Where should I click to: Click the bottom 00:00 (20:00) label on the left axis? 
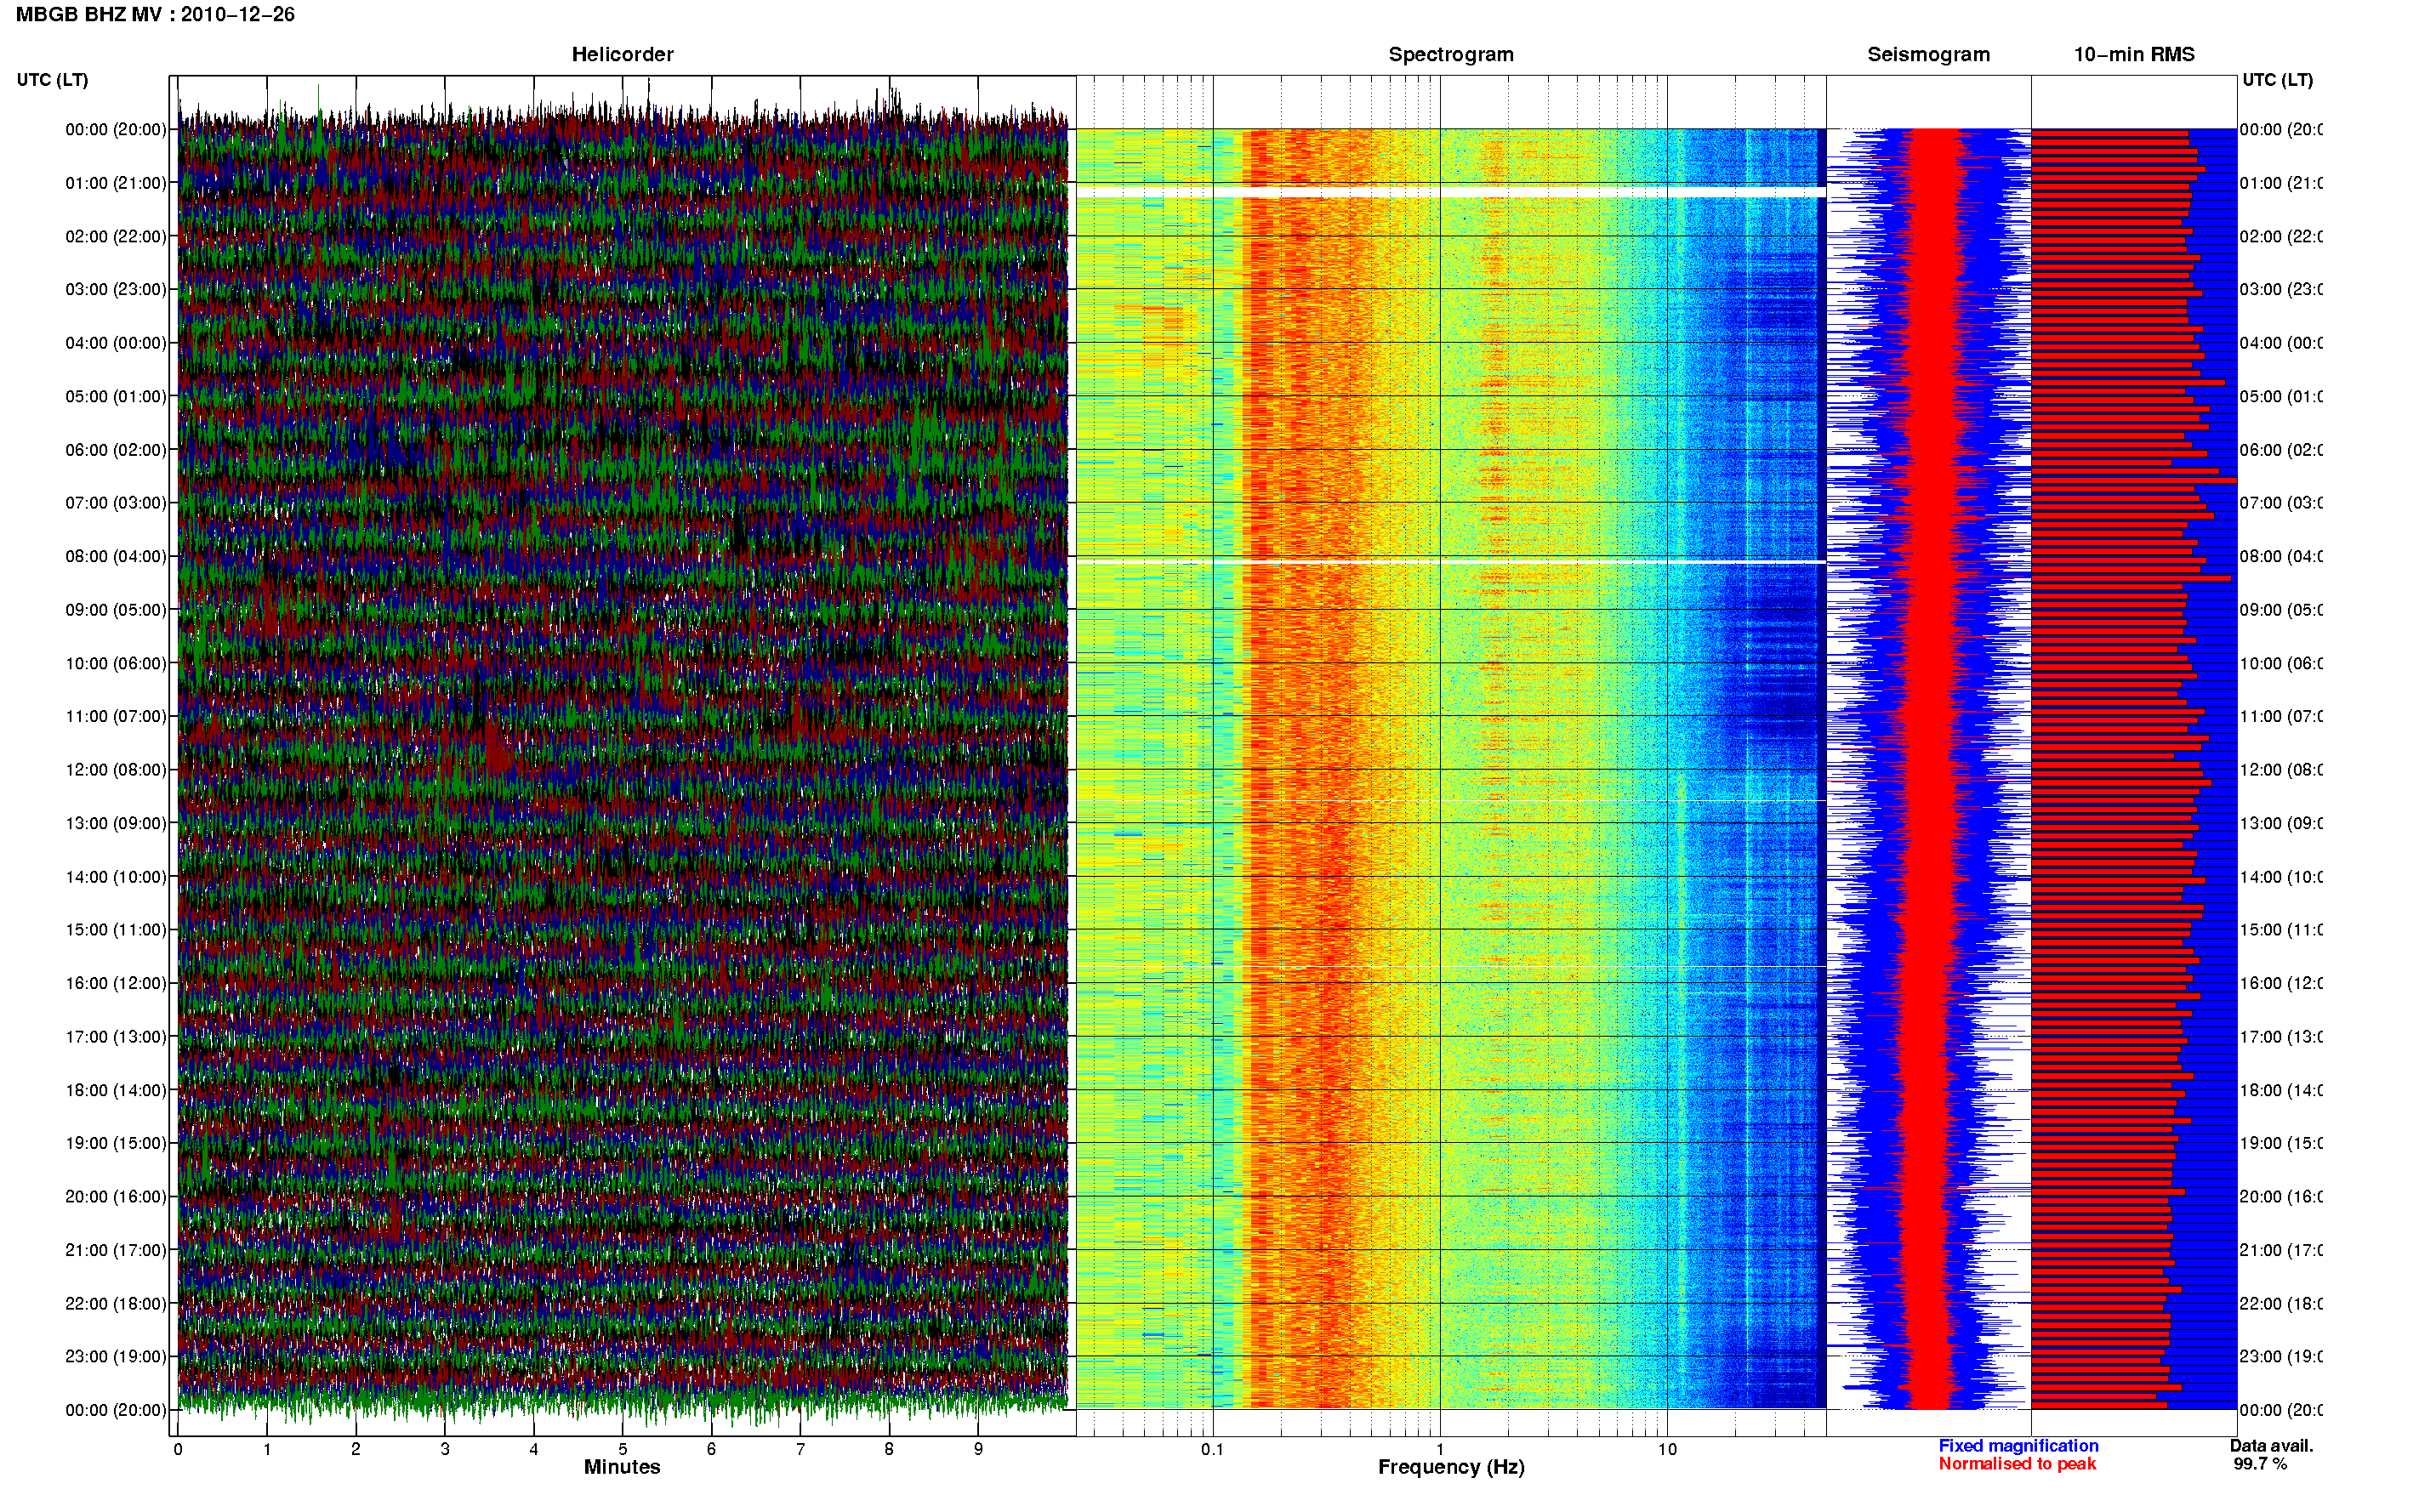tap(116, 1410)
